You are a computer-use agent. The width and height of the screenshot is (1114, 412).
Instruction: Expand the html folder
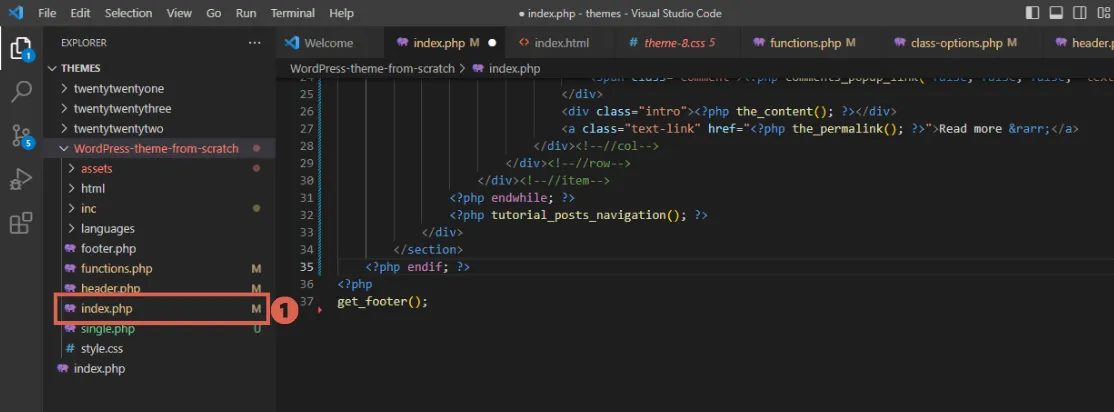click(93, 188)
